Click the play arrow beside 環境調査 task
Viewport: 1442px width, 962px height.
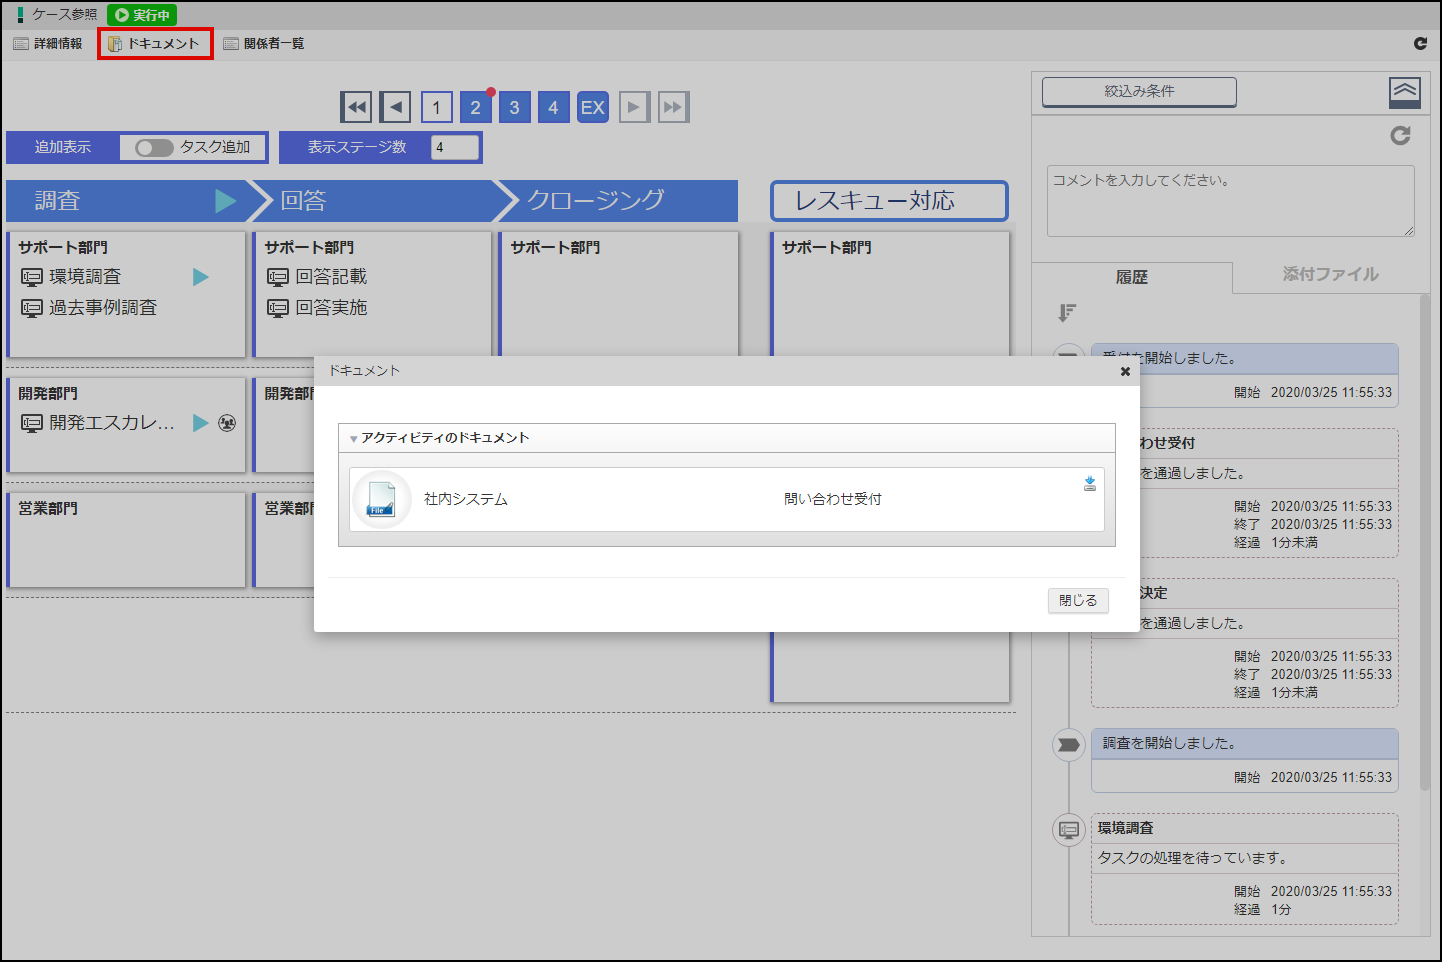[x=201, y=277]
